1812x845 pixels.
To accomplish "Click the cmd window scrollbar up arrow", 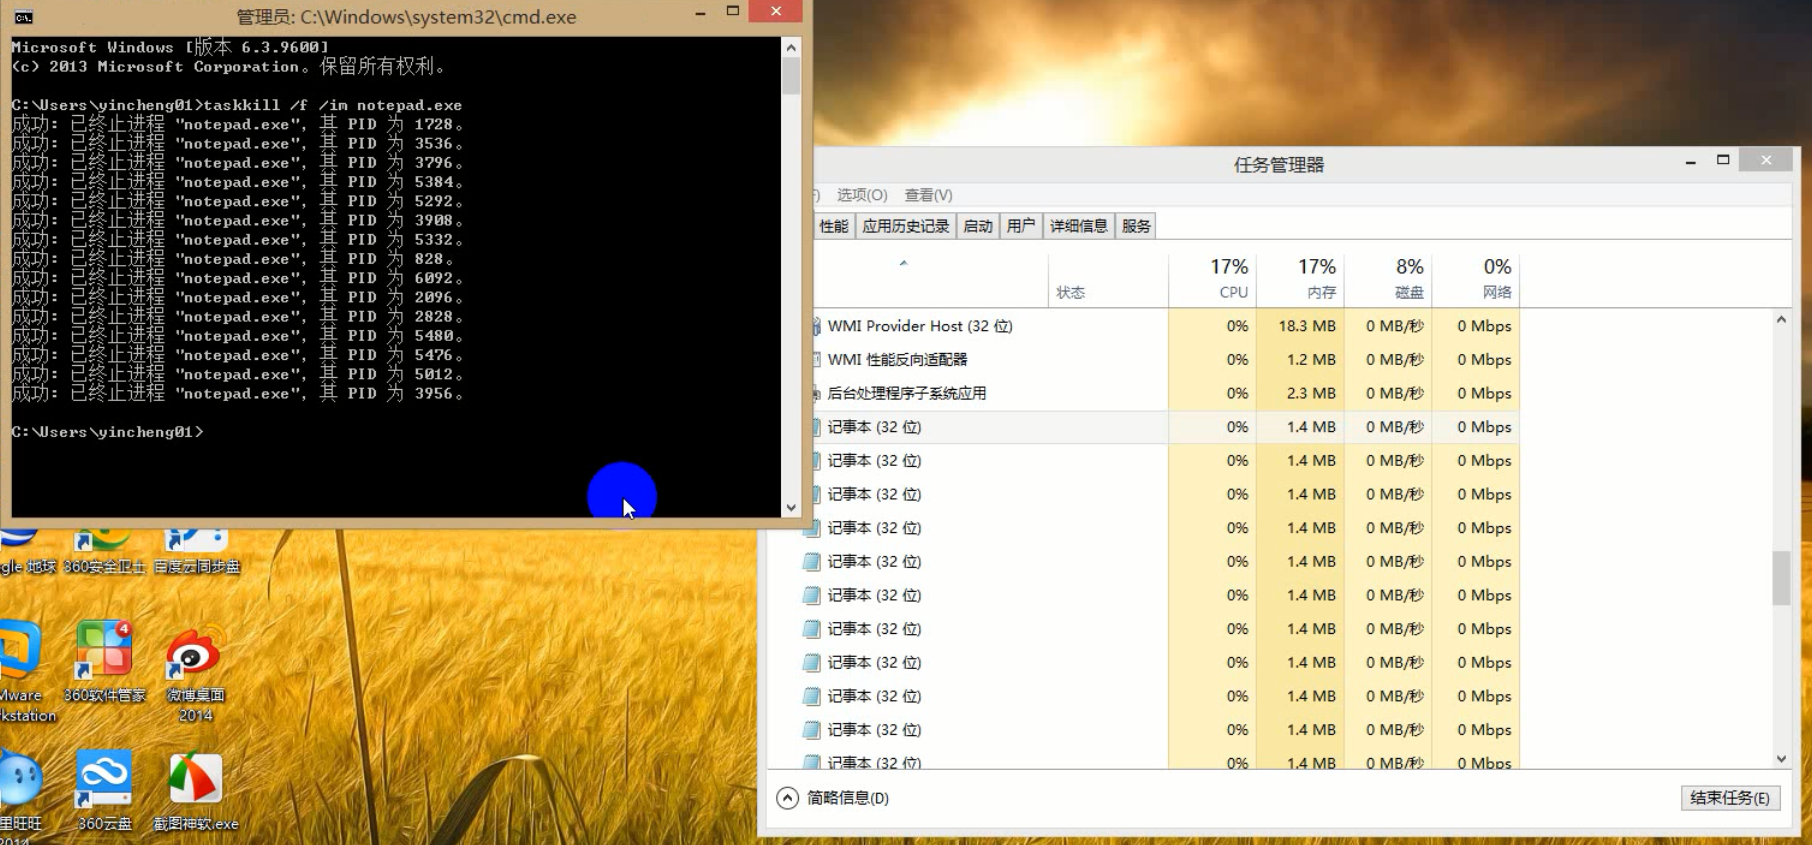I will pyautogui.click(x=791, y=47).
